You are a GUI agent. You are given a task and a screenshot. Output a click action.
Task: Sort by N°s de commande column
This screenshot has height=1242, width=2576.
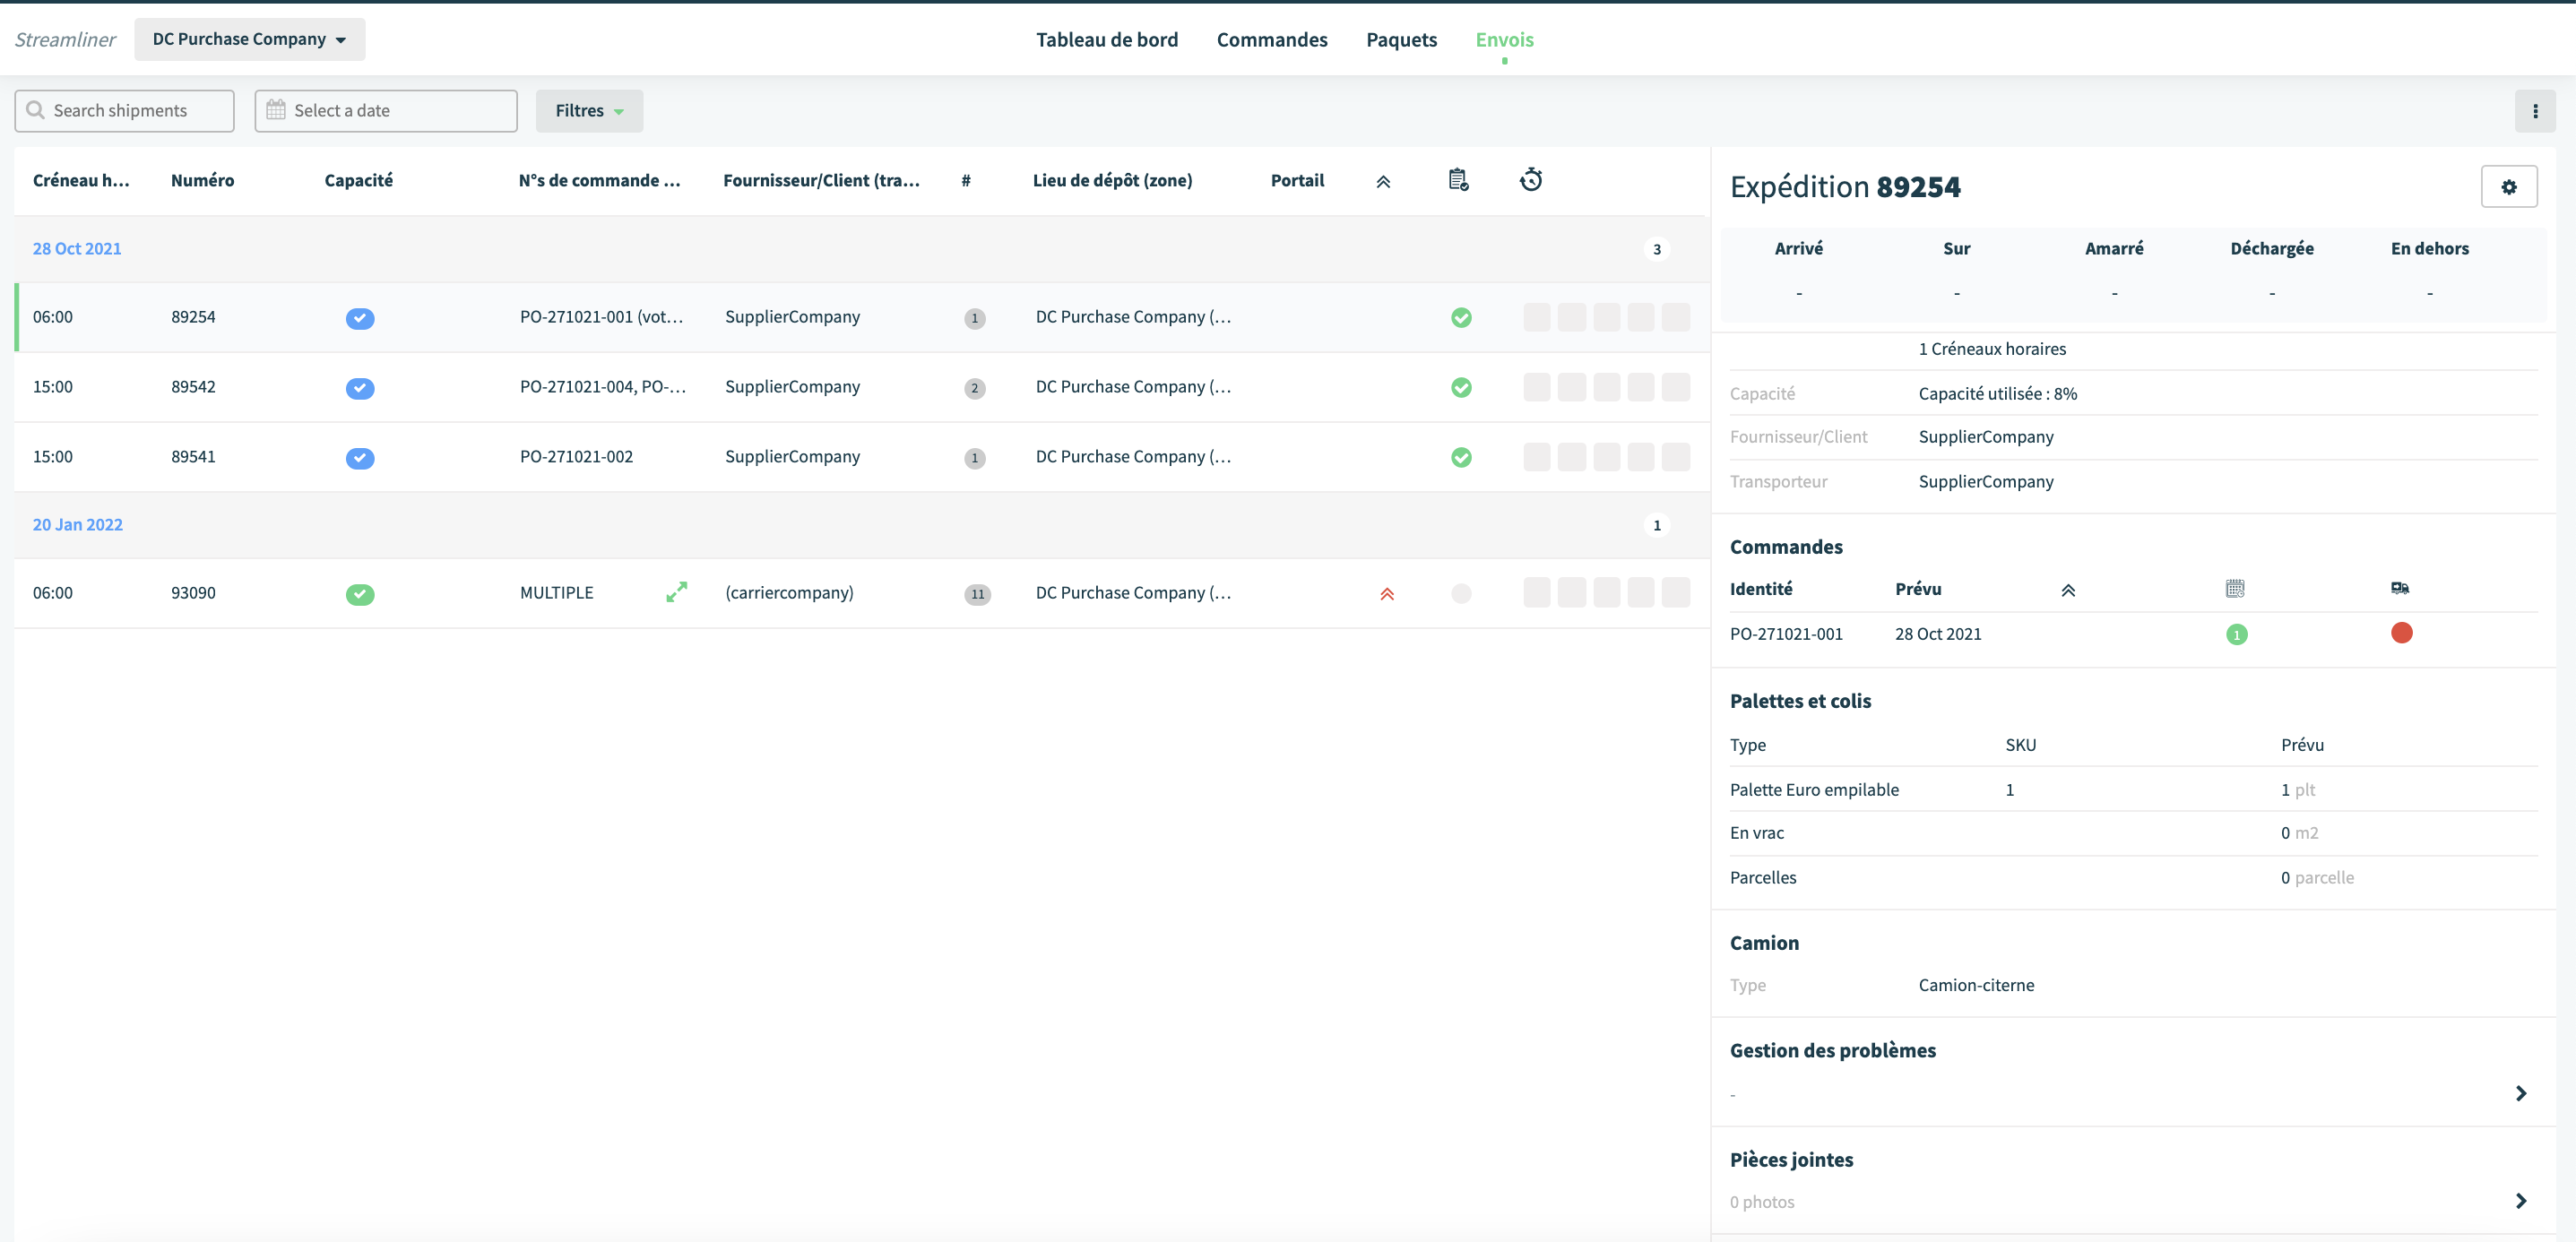pyautogui.click(x=599, y=181)
